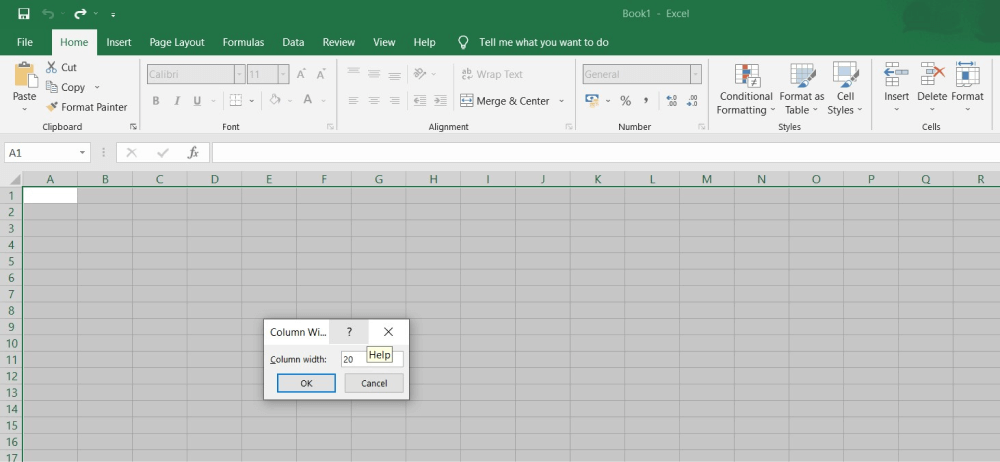Image resolution: width=1000 pixels, height=462 pixels.
Task: Click the Delete cells button
Action: 932,88
